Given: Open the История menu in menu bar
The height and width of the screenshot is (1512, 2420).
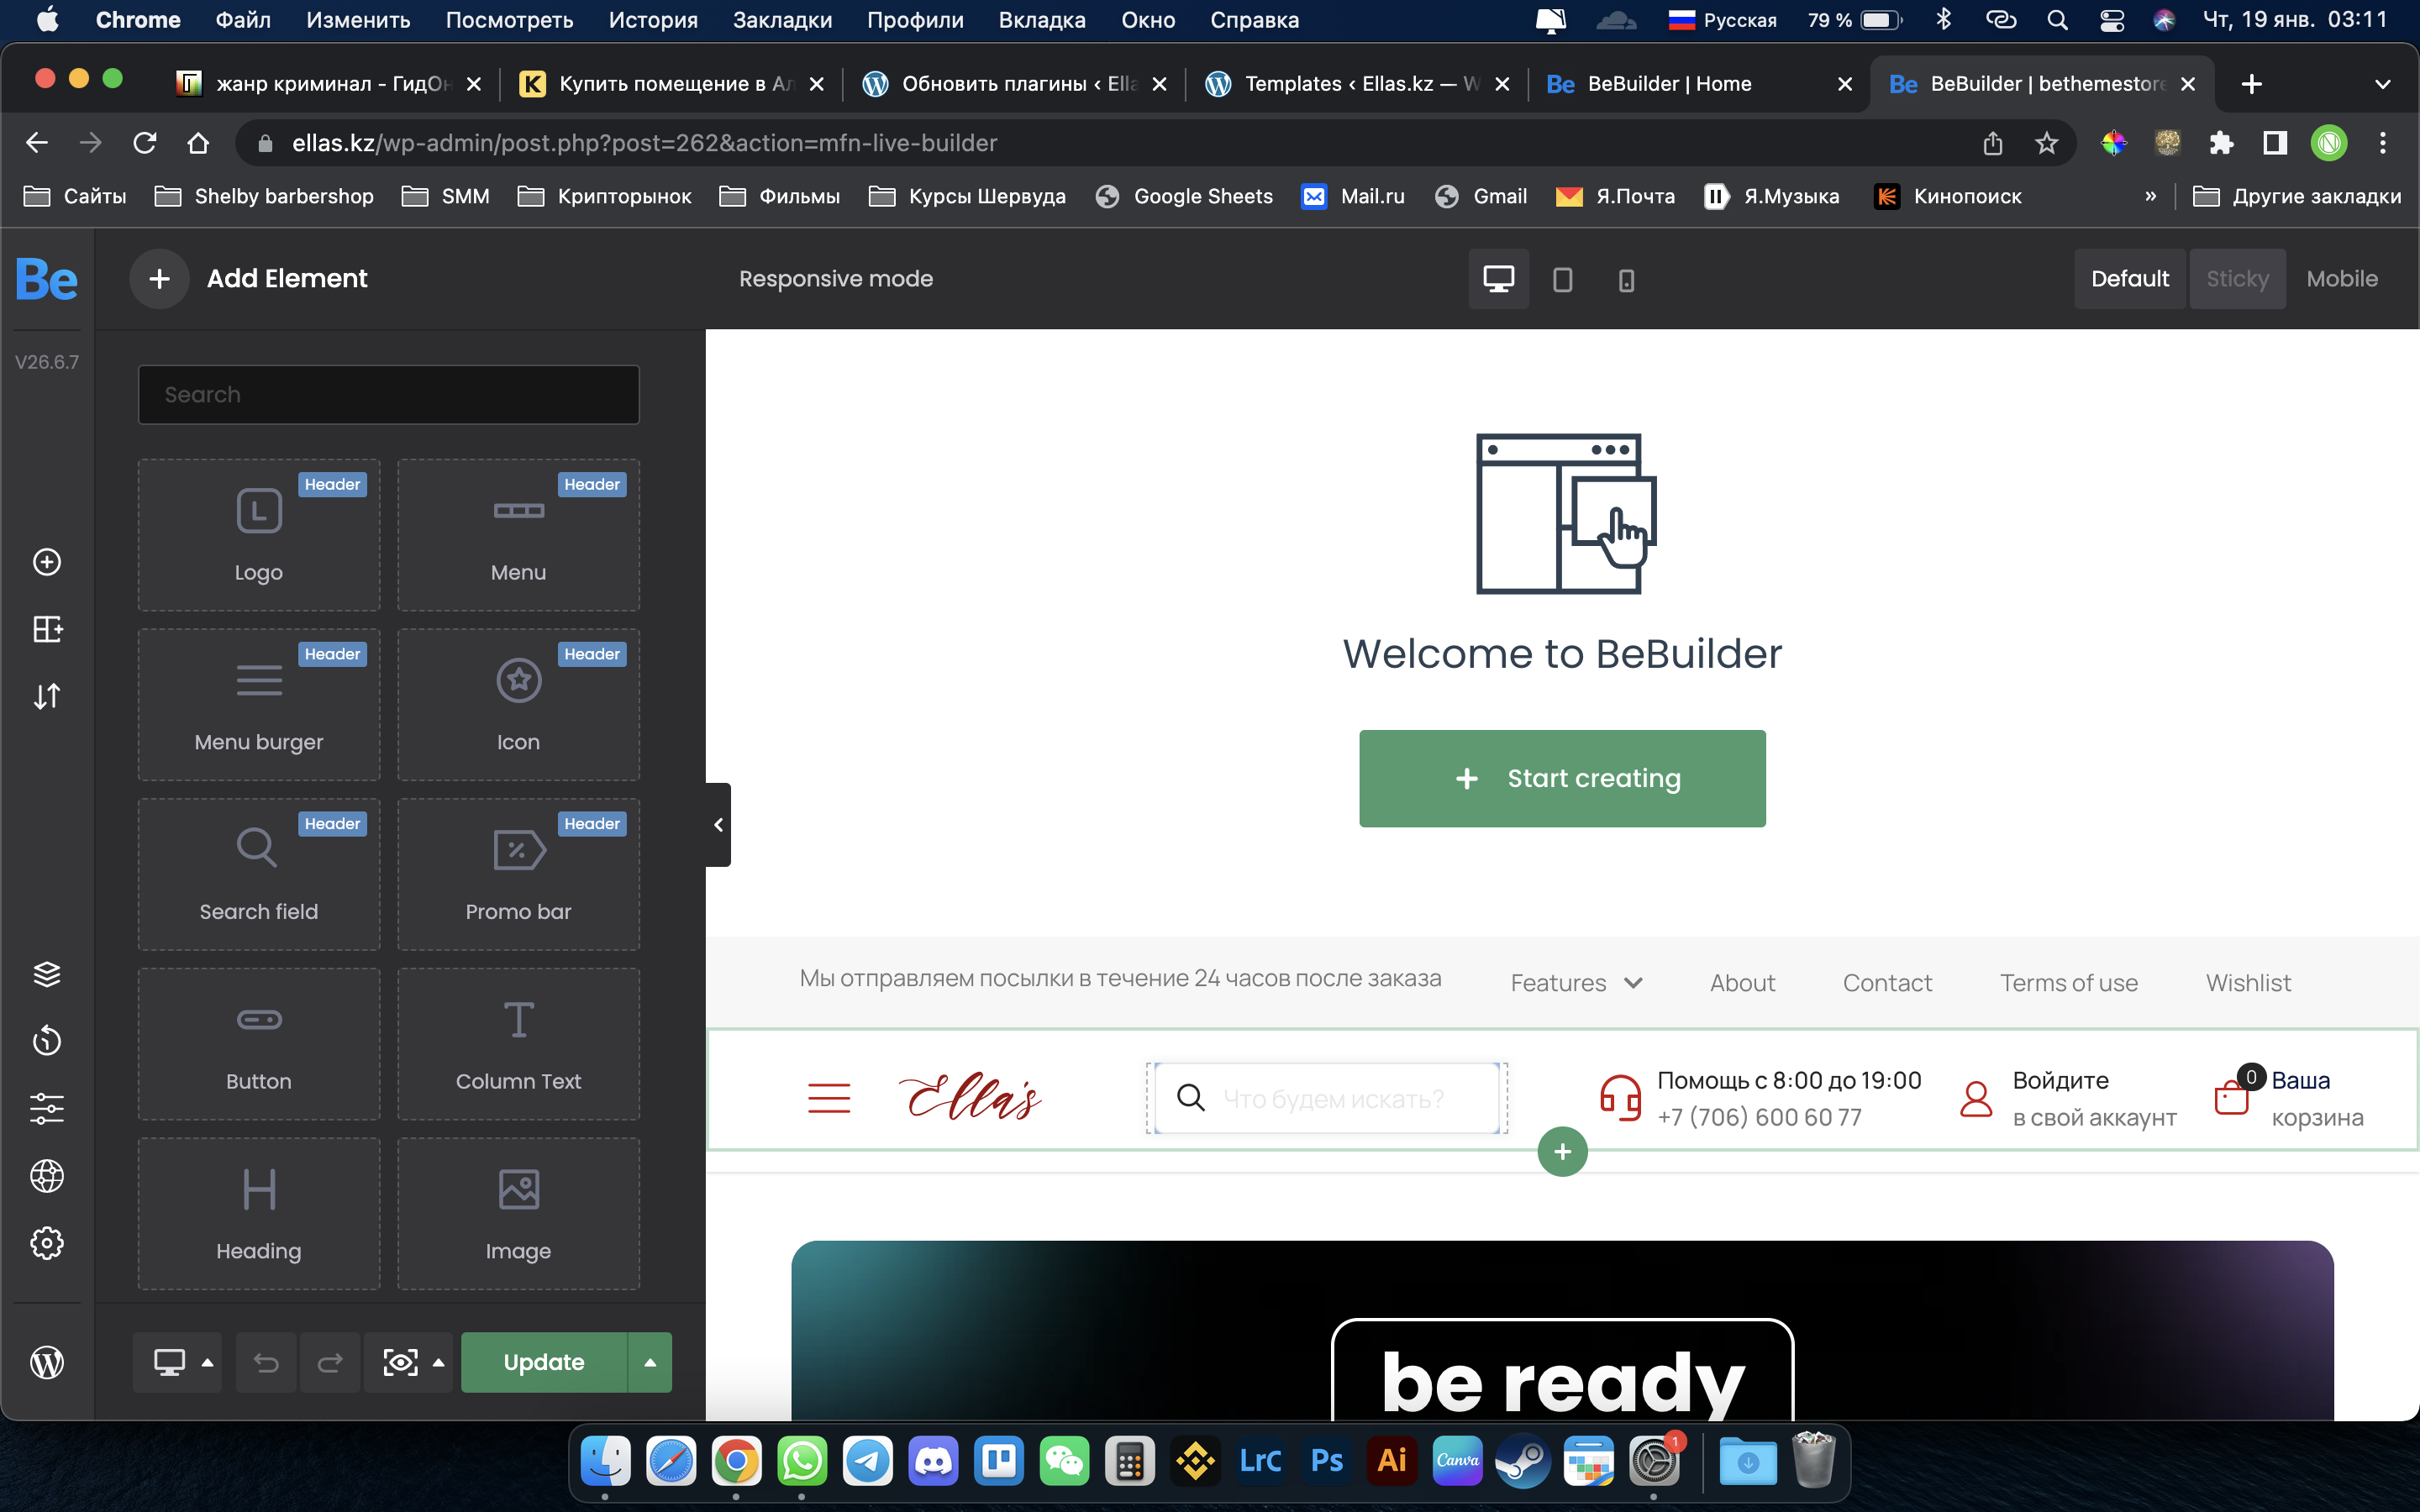Looking at the screenshot, I should [x=653, y=20].
